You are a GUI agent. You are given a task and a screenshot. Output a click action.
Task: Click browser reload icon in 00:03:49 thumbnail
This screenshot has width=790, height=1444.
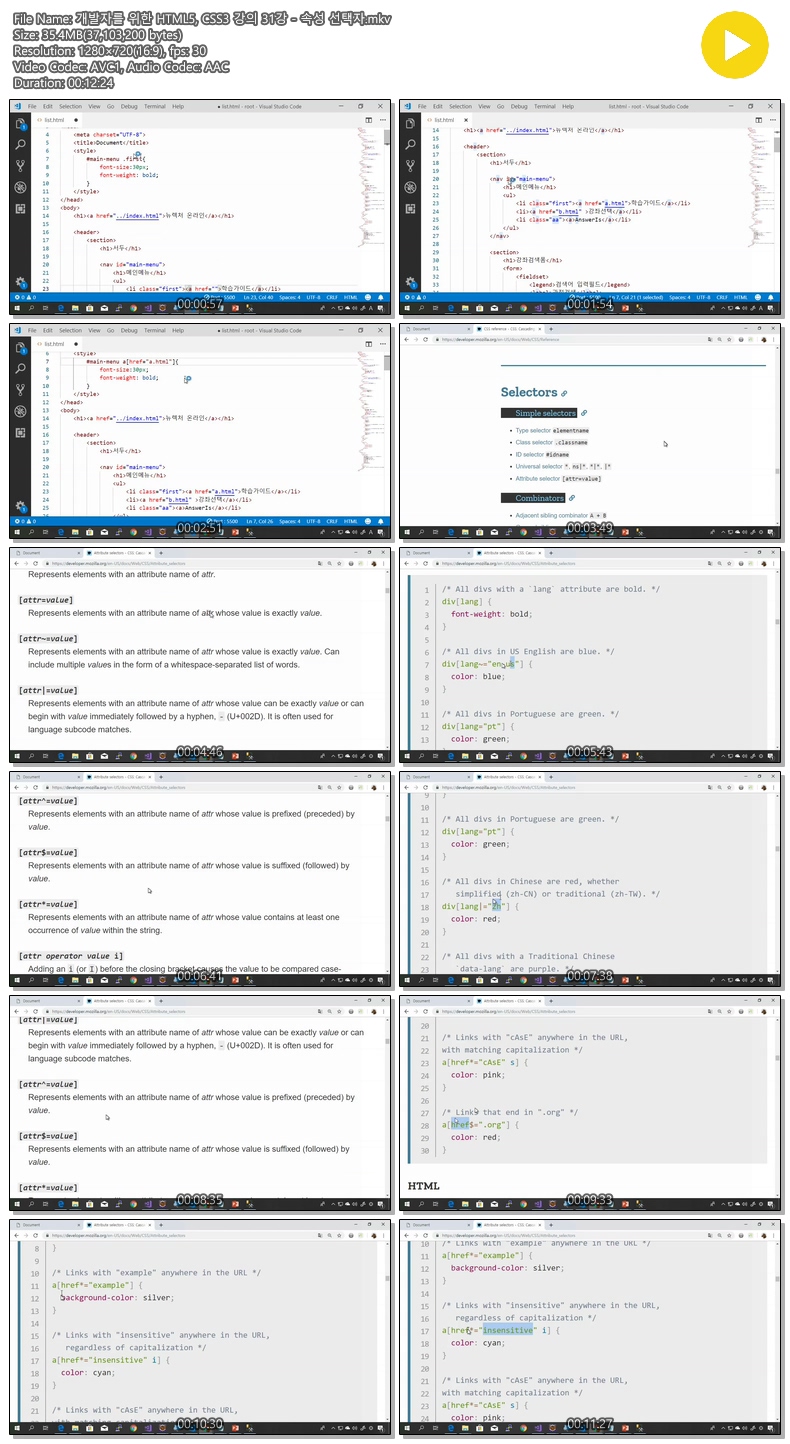[x=425, y=339]
